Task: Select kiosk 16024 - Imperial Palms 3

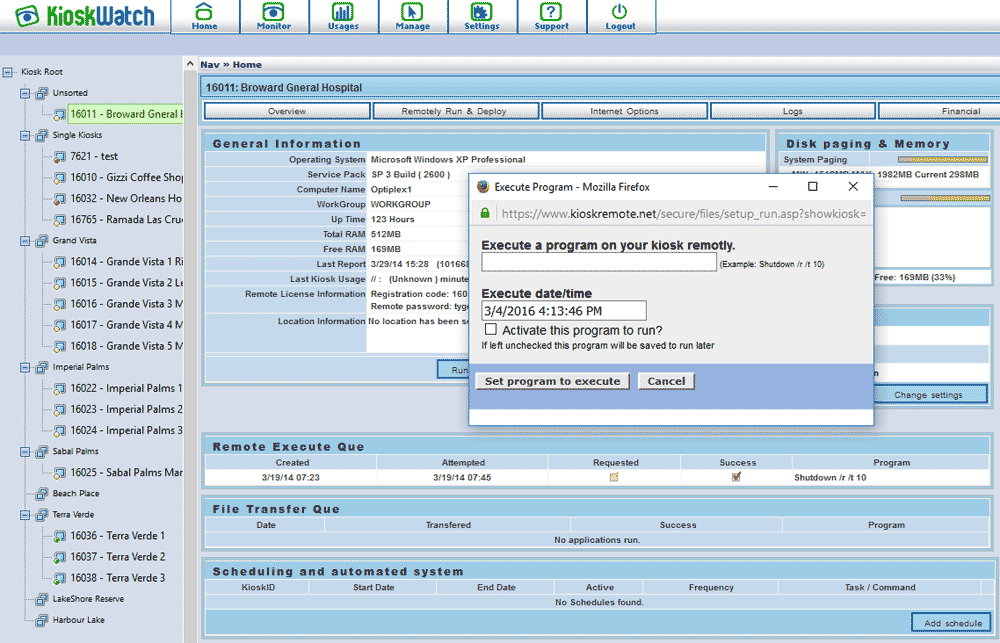Action: (x=126, y=431)
